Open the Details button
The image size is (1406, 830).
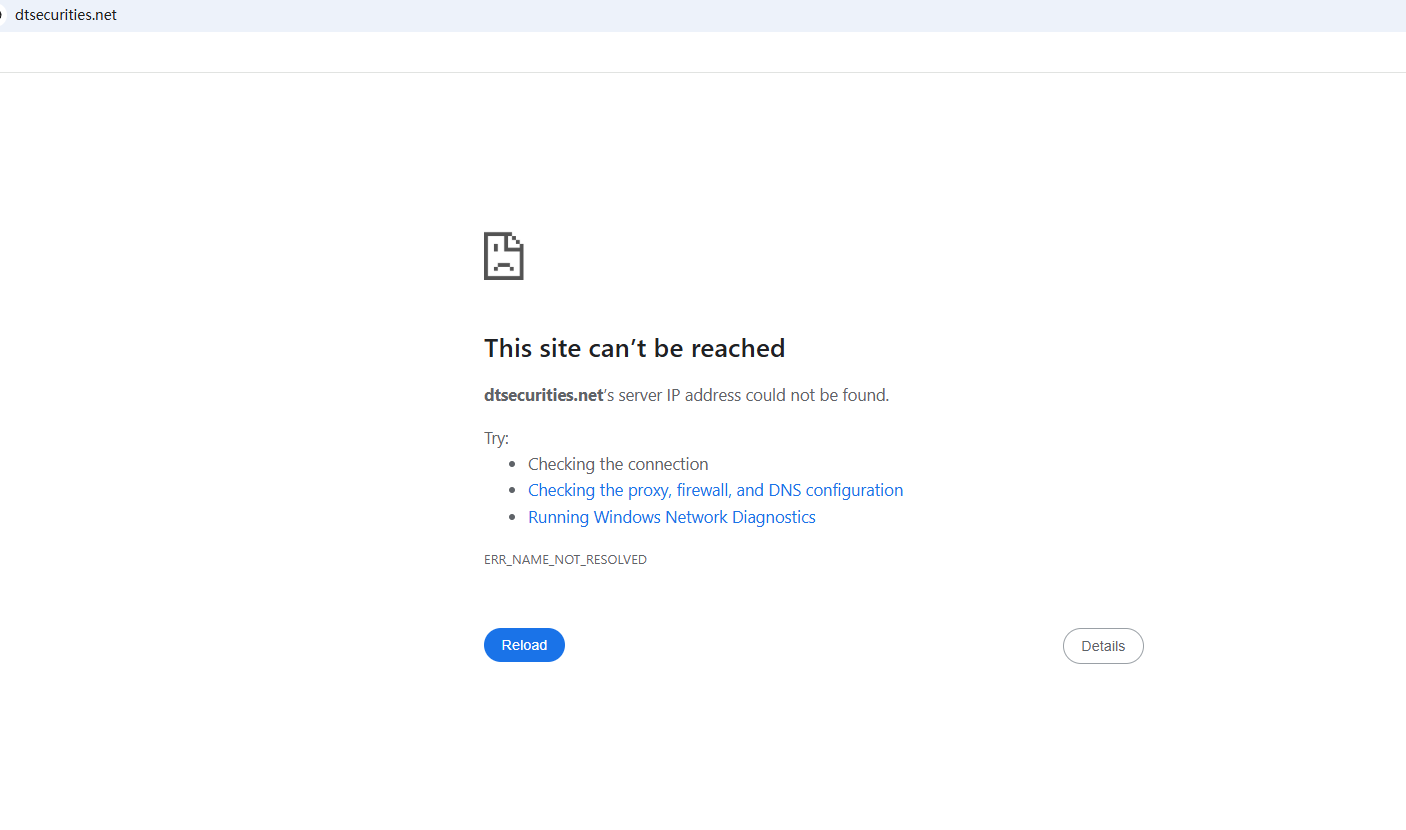pyautogui.click(x=1103, y=646)
